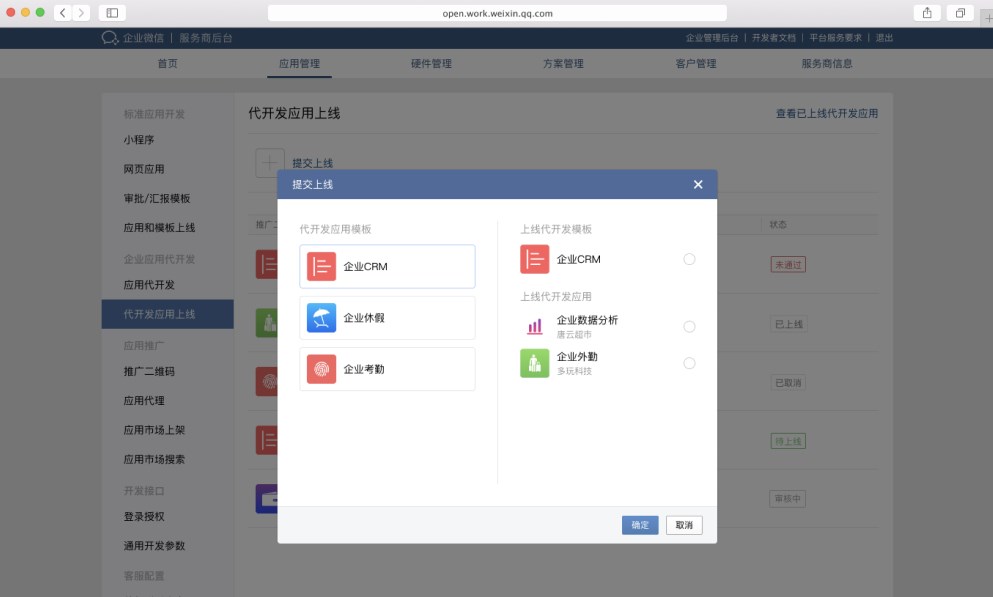
Task: Select the 企业数据分析 radio button
Action: coord(689,326)
